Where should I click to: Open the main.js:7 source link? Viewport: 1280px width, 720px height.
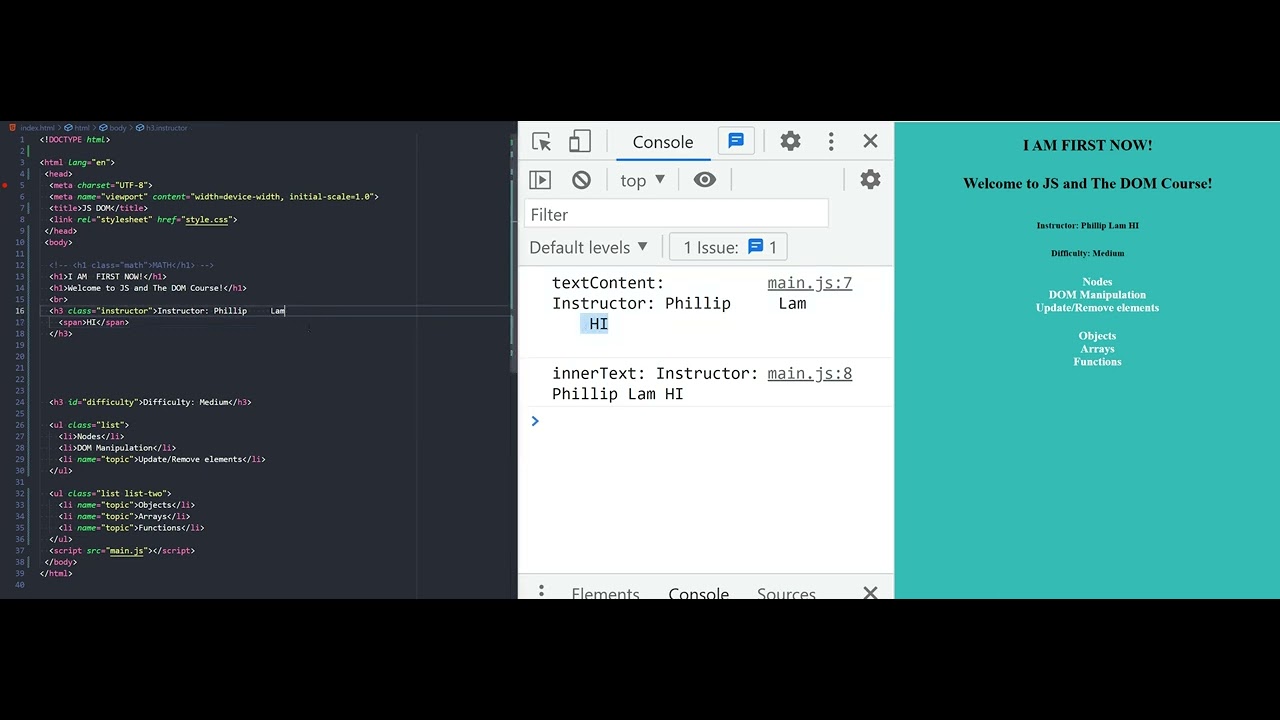click(809, 283)
